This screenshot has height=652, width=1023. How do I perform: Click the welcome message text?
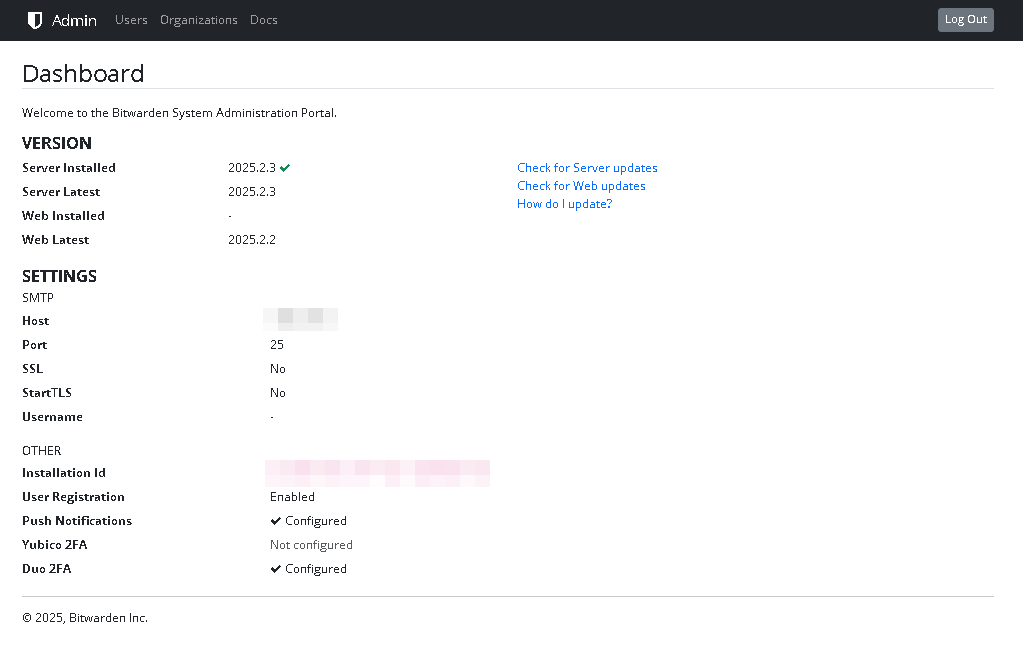(x=179, y=113)
